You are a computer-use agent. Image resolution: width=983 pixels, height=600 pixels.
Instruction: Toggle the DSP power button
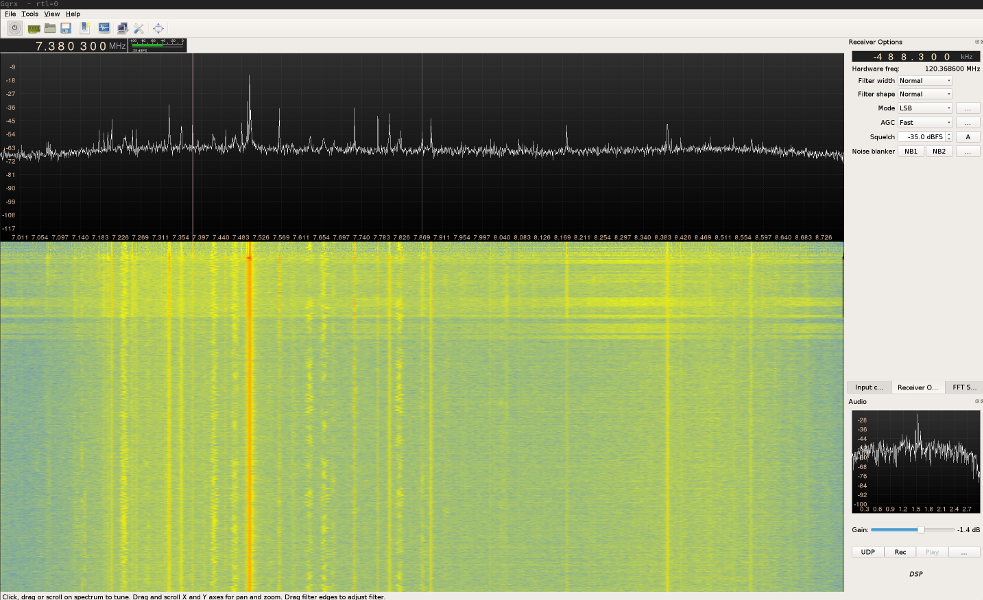[x=14, y=28]
